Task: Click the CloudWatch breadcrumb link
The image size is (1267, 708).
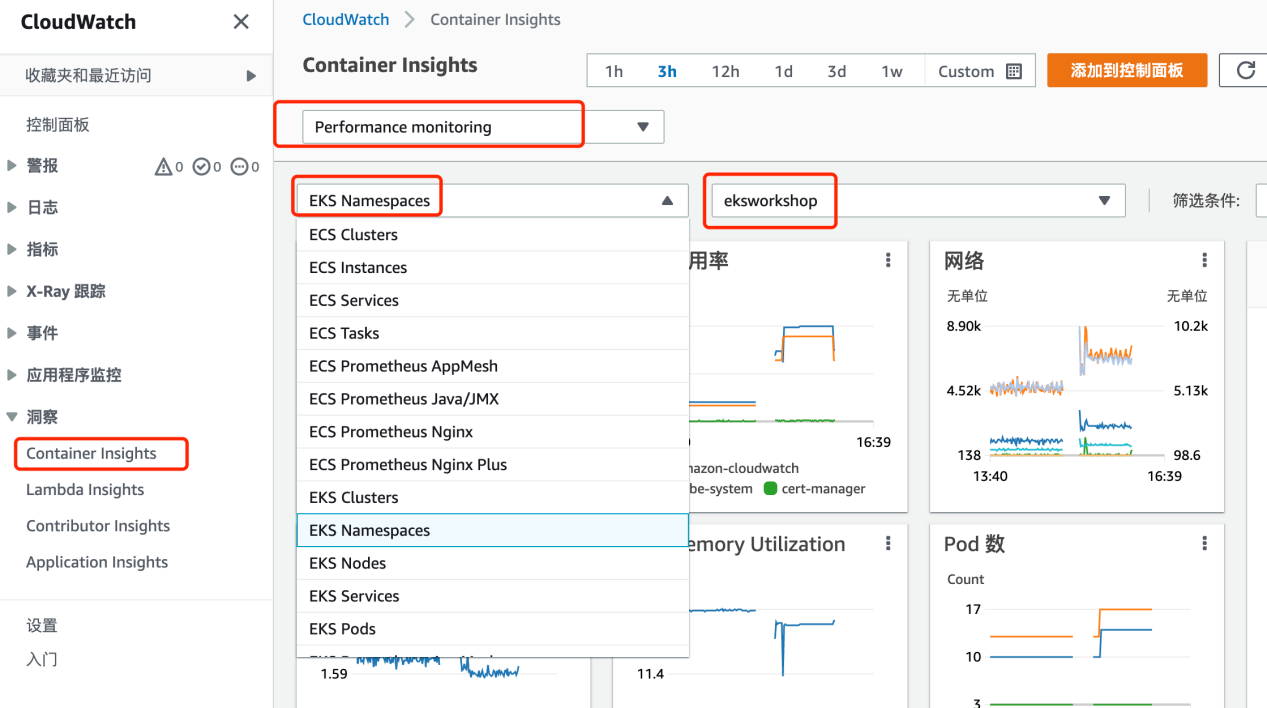Action: [345, 19]
